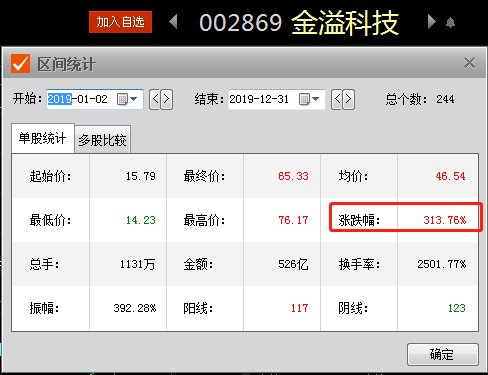Click the 阴线 count 123
The height and width of the screenshot is (375, 488).
tap(457, 308)
